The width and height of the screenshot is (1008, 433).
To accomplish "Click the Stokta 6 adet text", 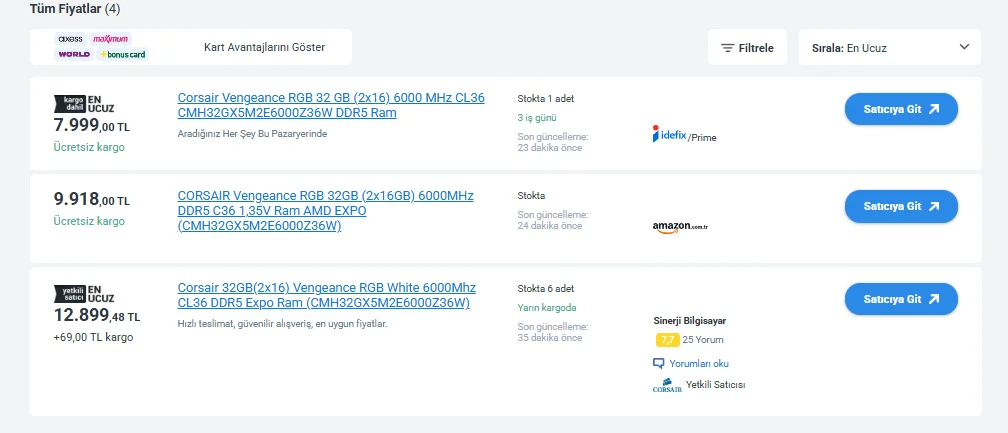I will 546,289.
